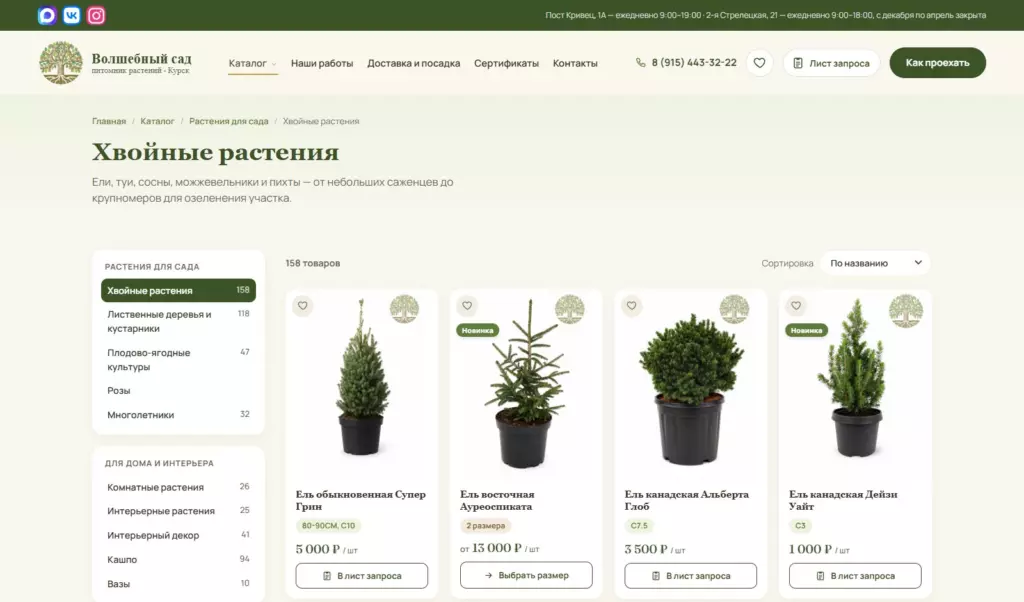The image size is (1024, 602).
Task: Click the 13 000 ₽ price
Action: tap(497, 548)
